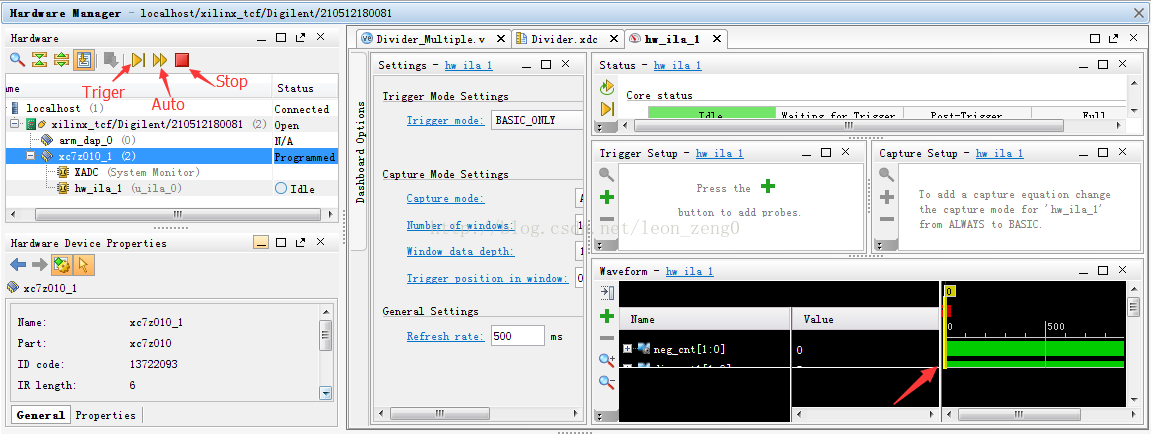Click hw_ila_1 link in Status header
The height and width of the screenshot is (434, 1151).
point(677,65)
